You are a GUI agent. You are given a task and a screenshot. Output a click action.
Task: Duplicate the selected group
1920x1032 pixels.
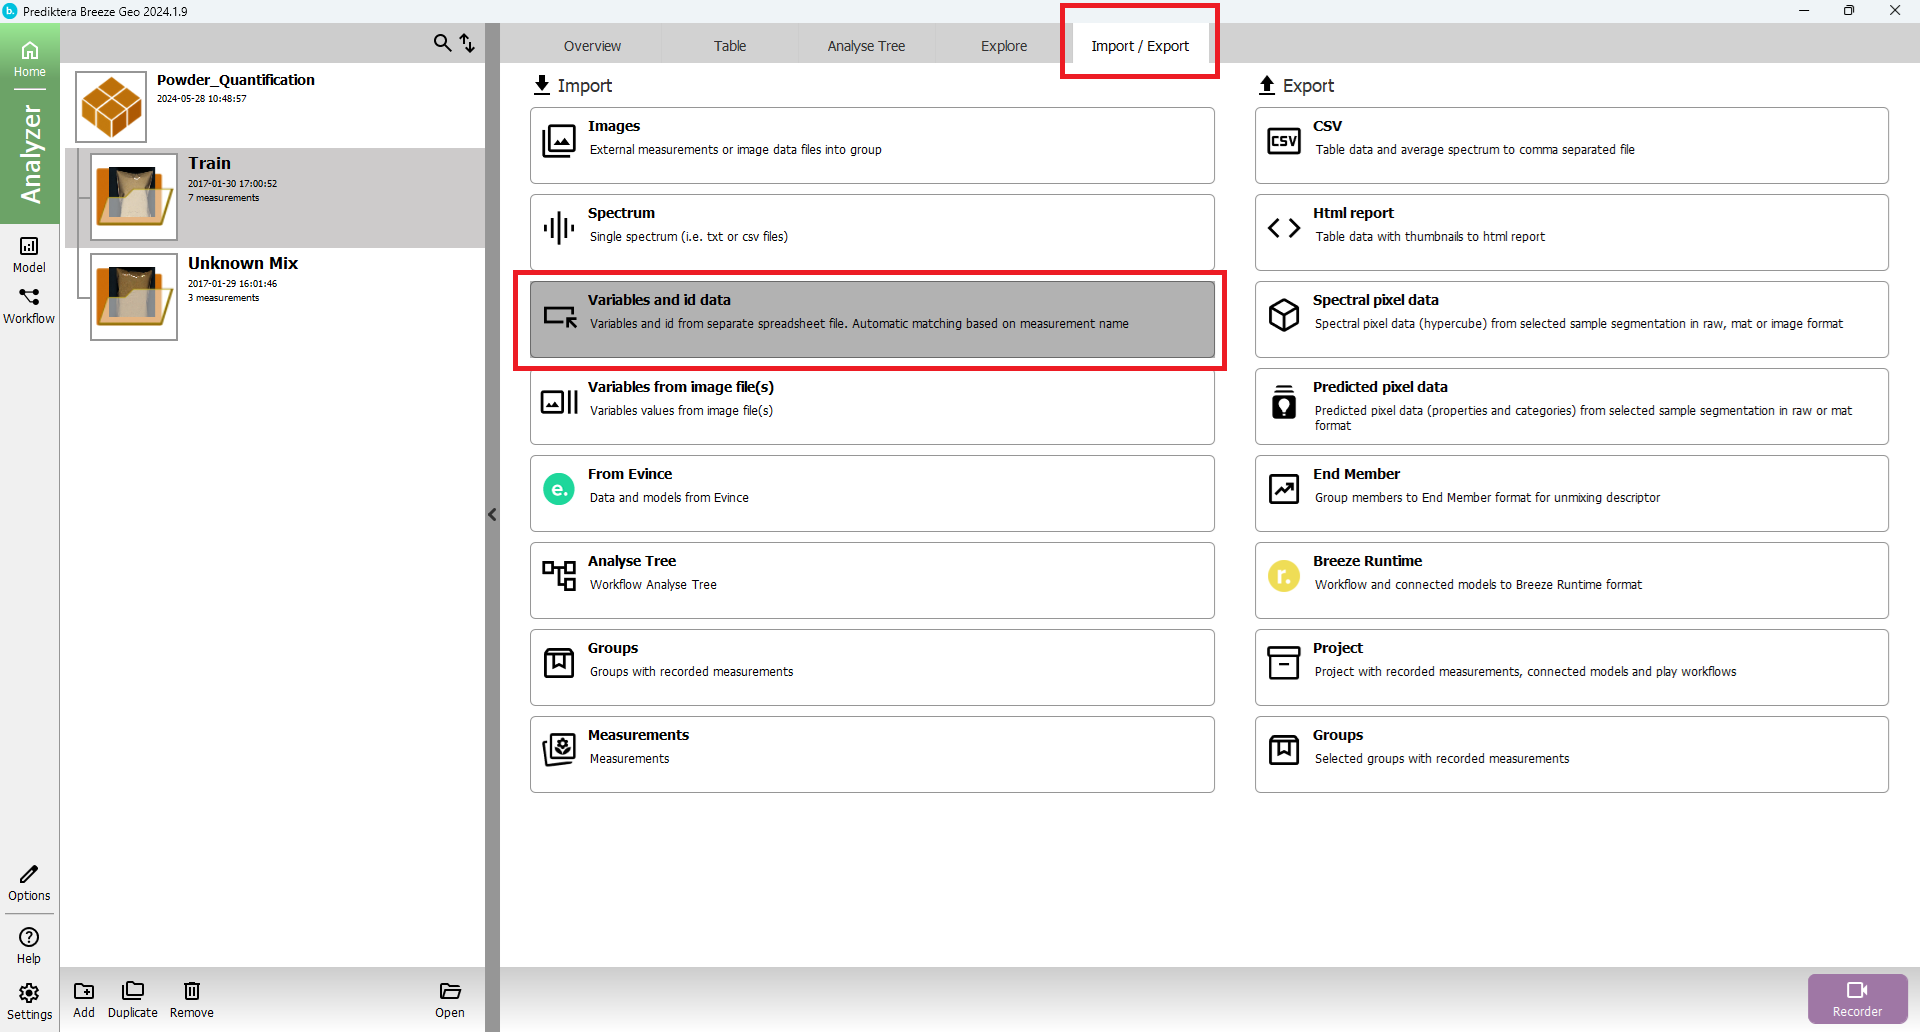pyautogui.click(x=132, y=999)
